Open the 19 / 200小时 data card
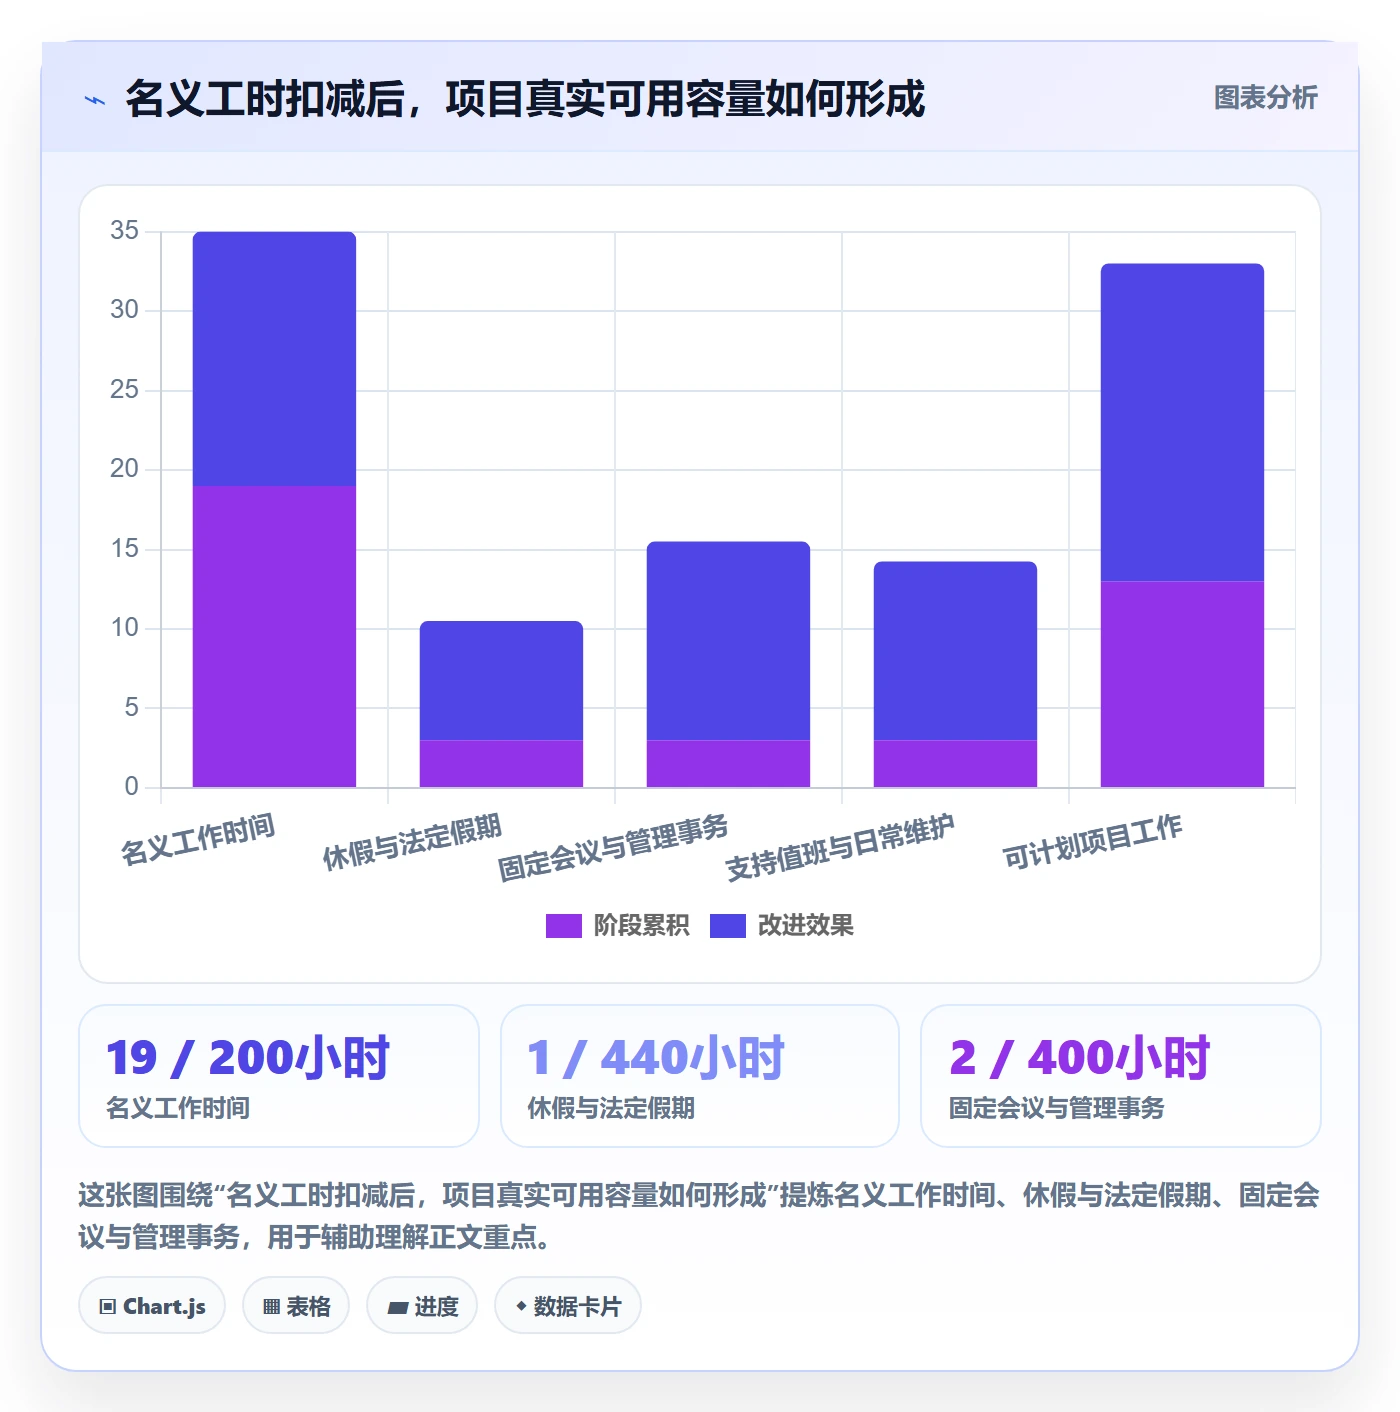Image resolution: width=1400 pixels, height=1412 pixels. [x=279, y=1076]
